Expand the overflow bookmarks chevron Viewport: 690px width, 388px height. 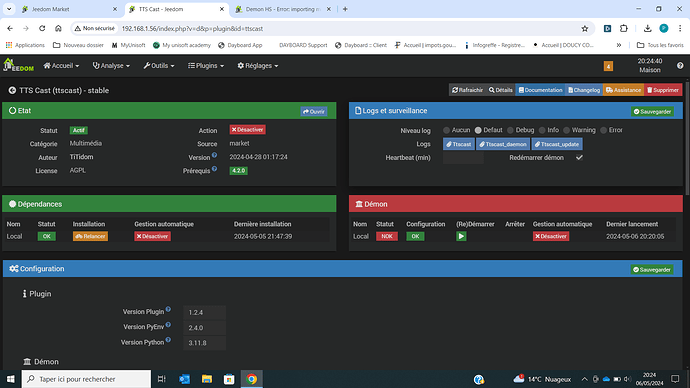point(619,45)
